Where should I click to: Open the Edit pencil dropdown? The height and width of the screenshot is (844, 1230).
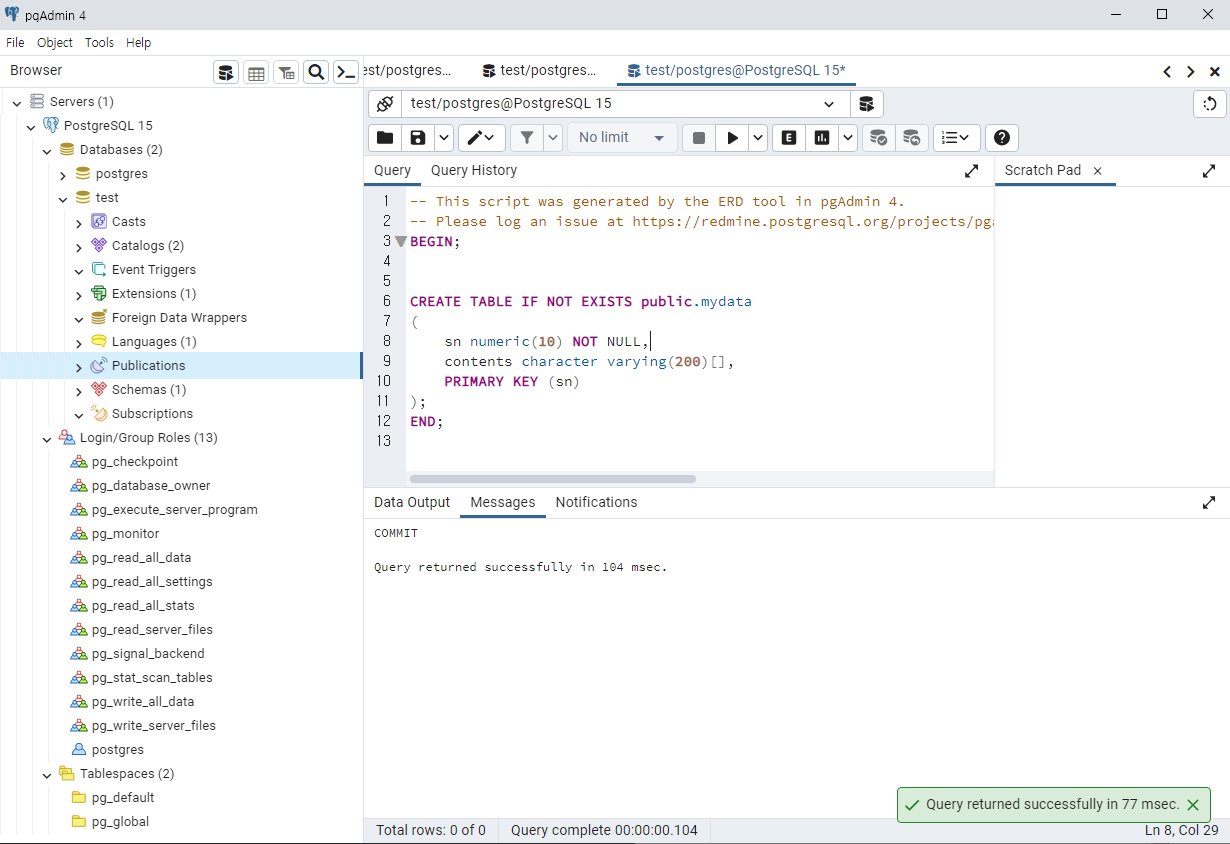(x=482, y=138)
